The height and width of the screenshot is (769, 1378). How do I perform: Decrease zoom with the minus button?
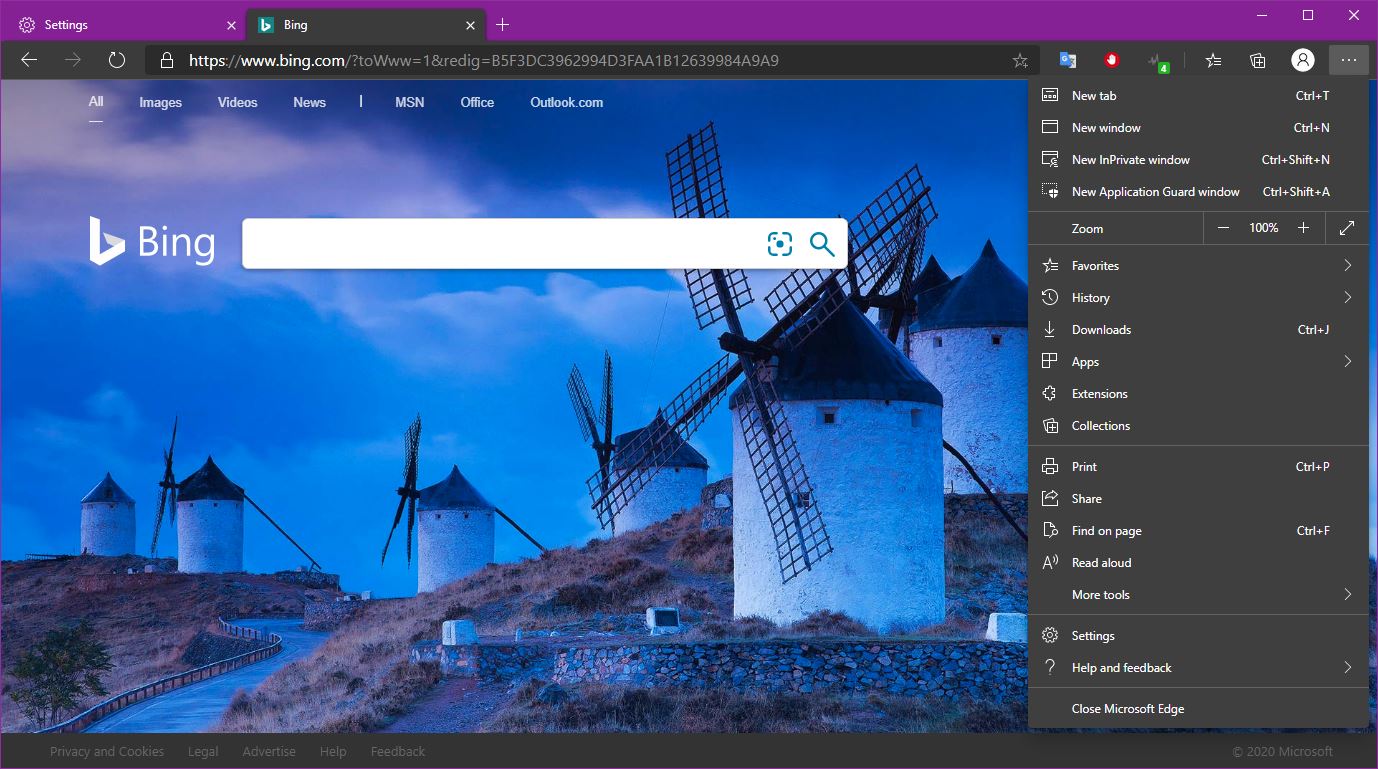click(x=1223, y=228)
